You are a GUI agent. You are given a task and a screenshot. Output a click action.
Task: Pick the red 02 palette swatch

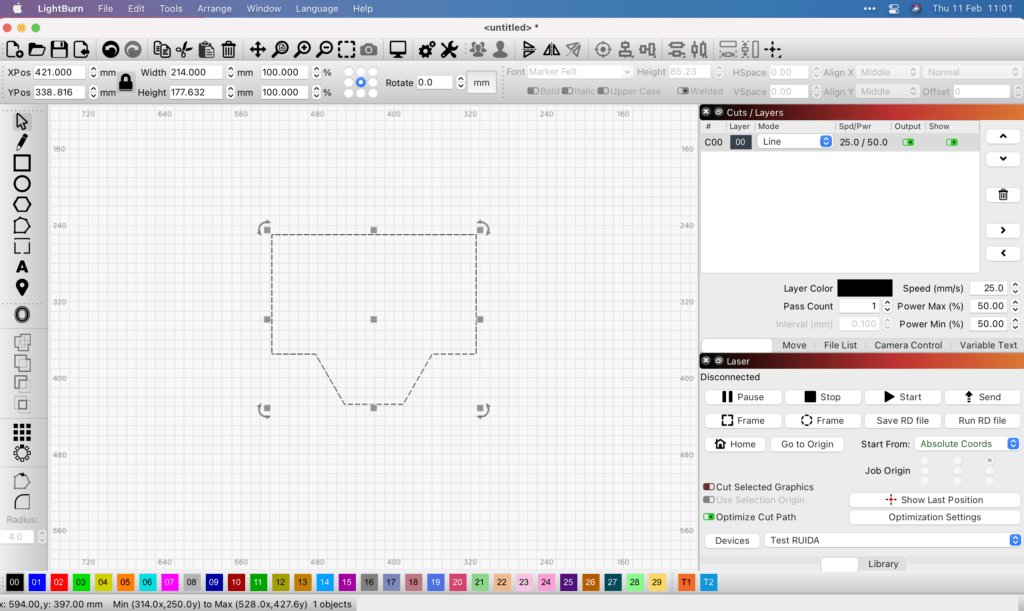pyautogui.click(x=59, y=582)
